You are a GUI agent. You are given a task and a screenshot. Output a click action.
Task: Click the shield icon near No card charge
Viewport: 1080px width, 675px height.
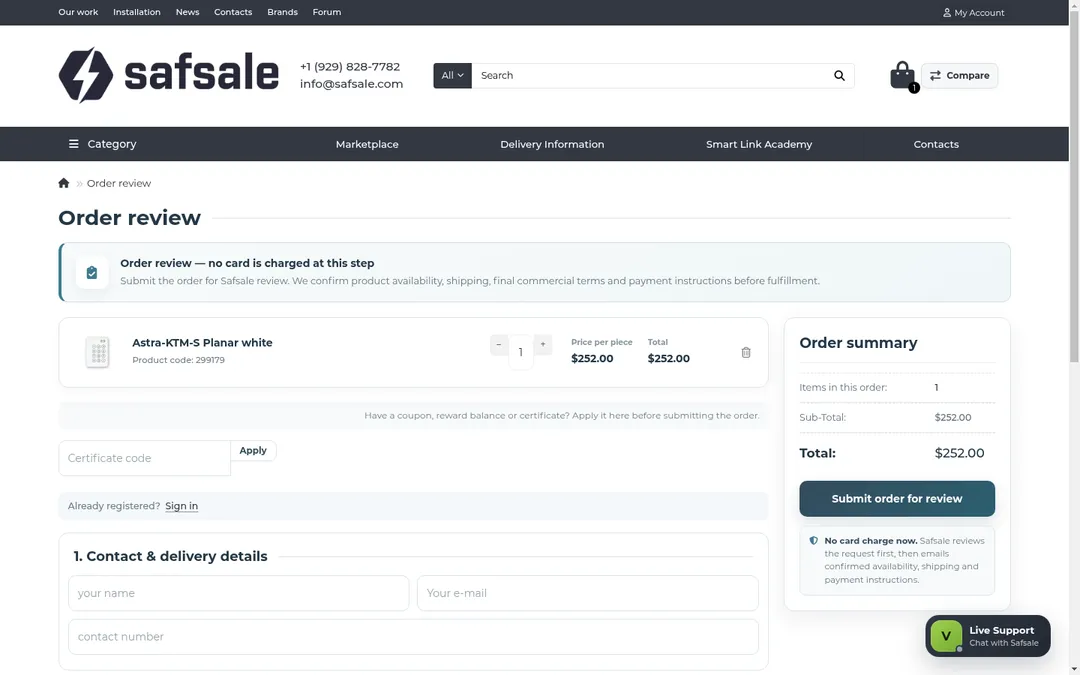tap(813, 541)
